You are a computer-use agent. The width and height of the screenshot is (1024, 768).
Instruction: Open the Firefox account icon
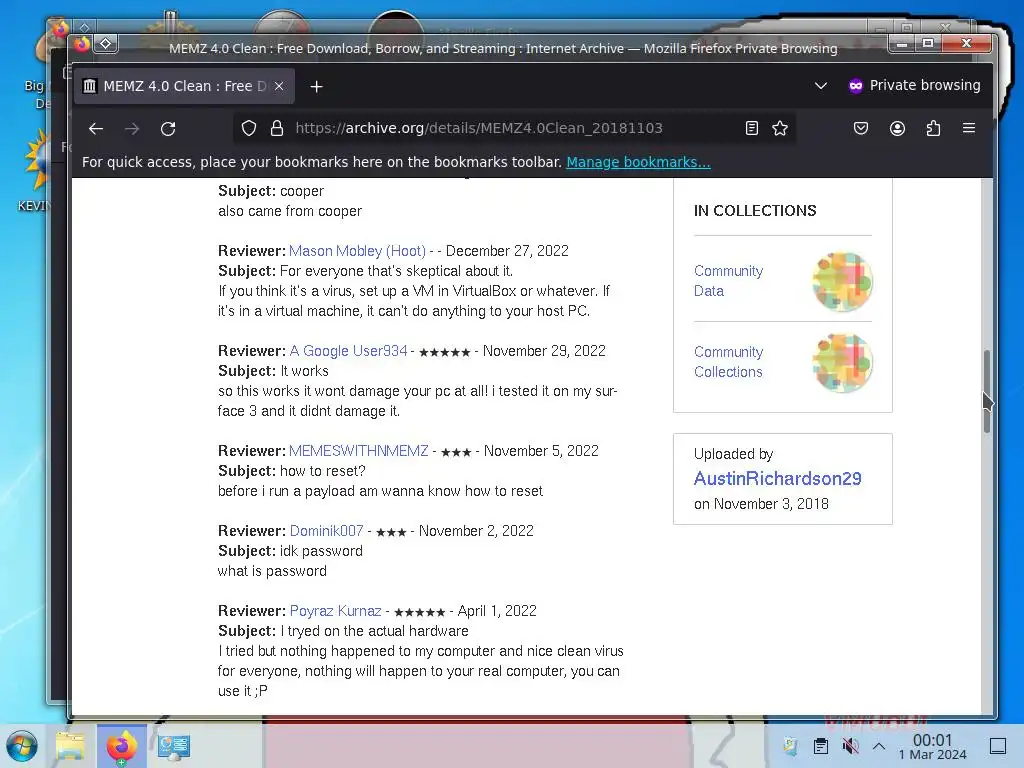[897, 128]
